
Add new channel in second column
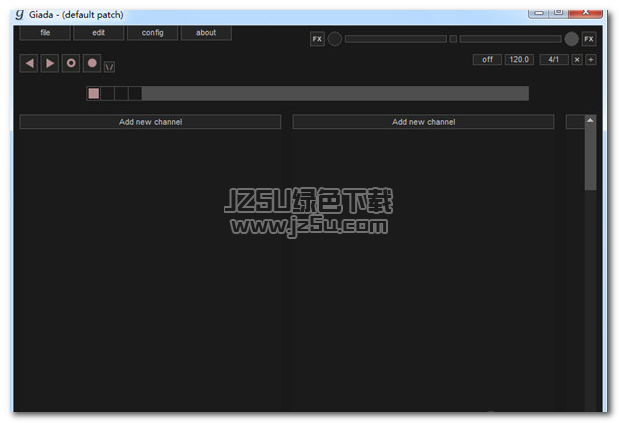pos(423,122)
